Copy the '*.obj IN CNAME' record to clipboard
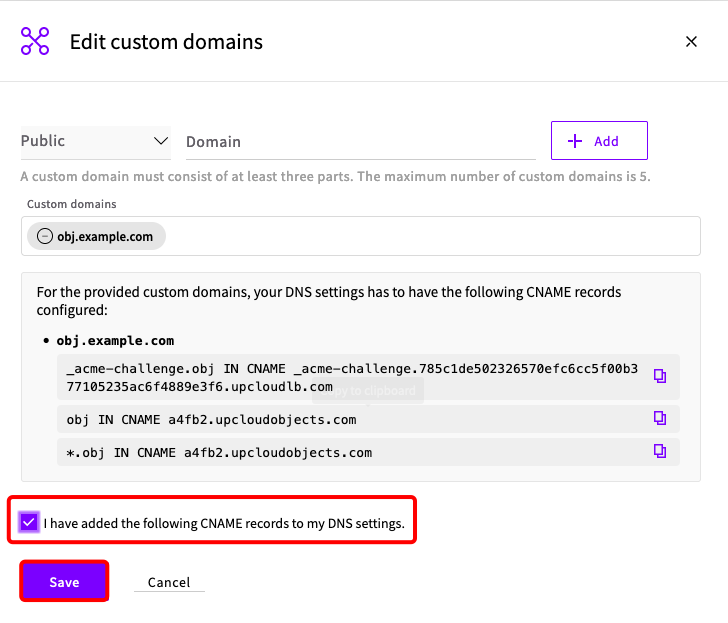This screenshot has width=728, height=623. 660,451
